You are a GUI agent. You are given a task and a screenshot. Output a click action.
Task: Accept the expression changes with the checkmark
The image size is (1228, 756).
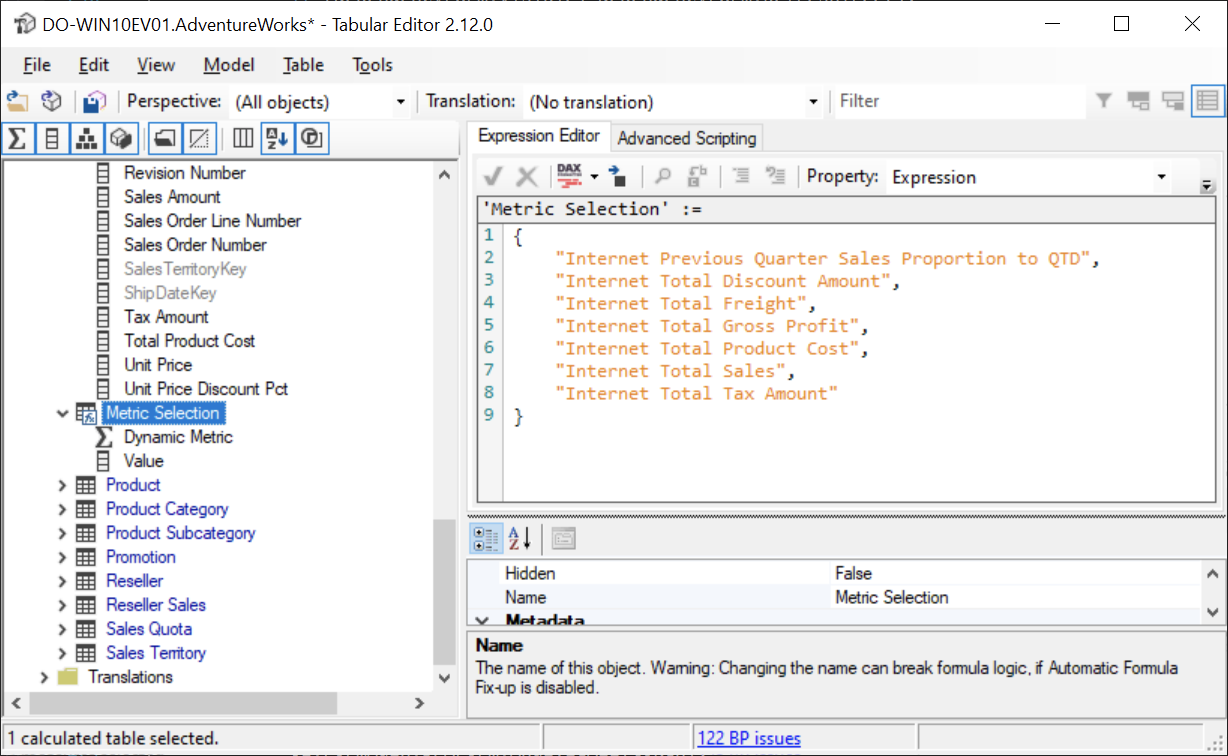pos(491,176)
